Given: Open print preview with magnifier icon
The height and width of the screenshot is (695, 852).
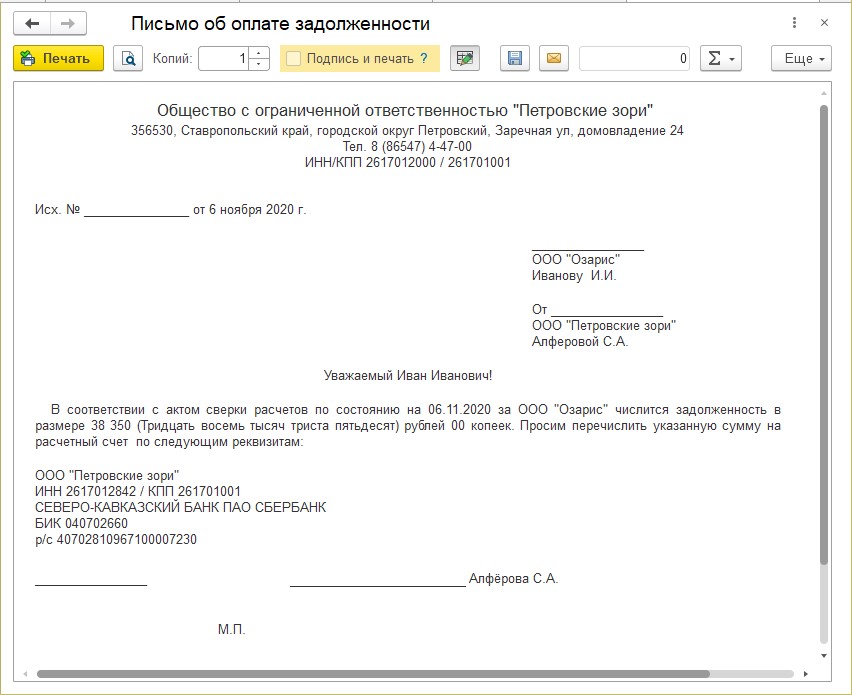Looking at the screenshot, I should [128, 58].
